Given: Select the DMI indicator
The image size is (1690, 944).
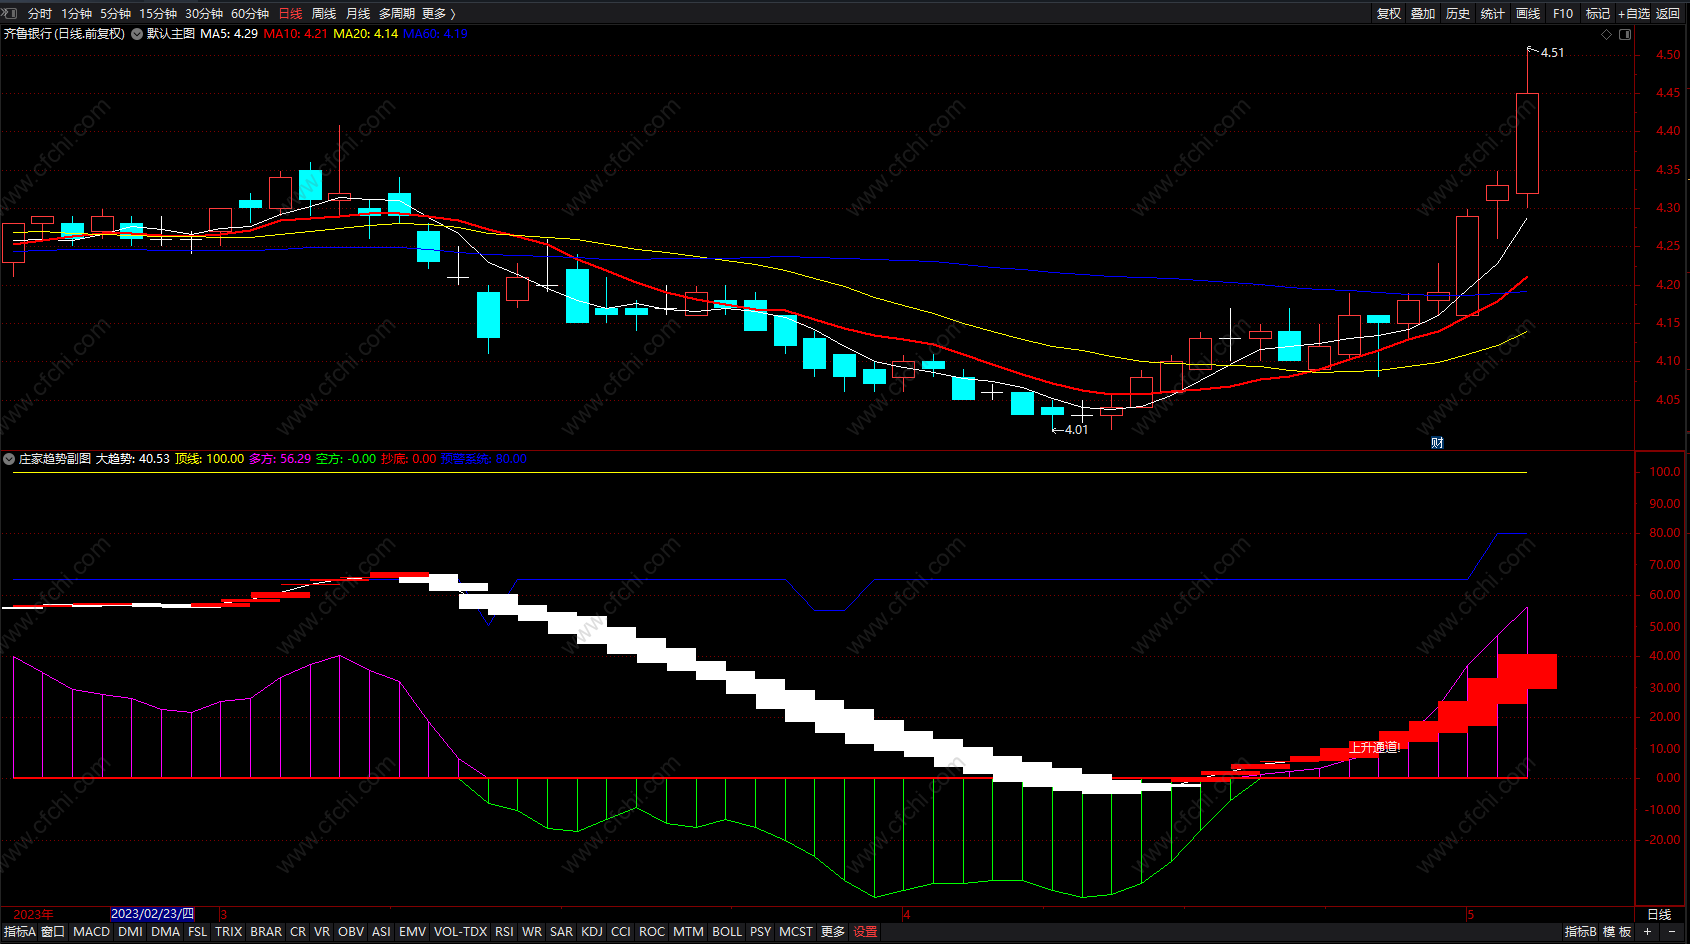Looking at the screenshot, I should 130,931.
